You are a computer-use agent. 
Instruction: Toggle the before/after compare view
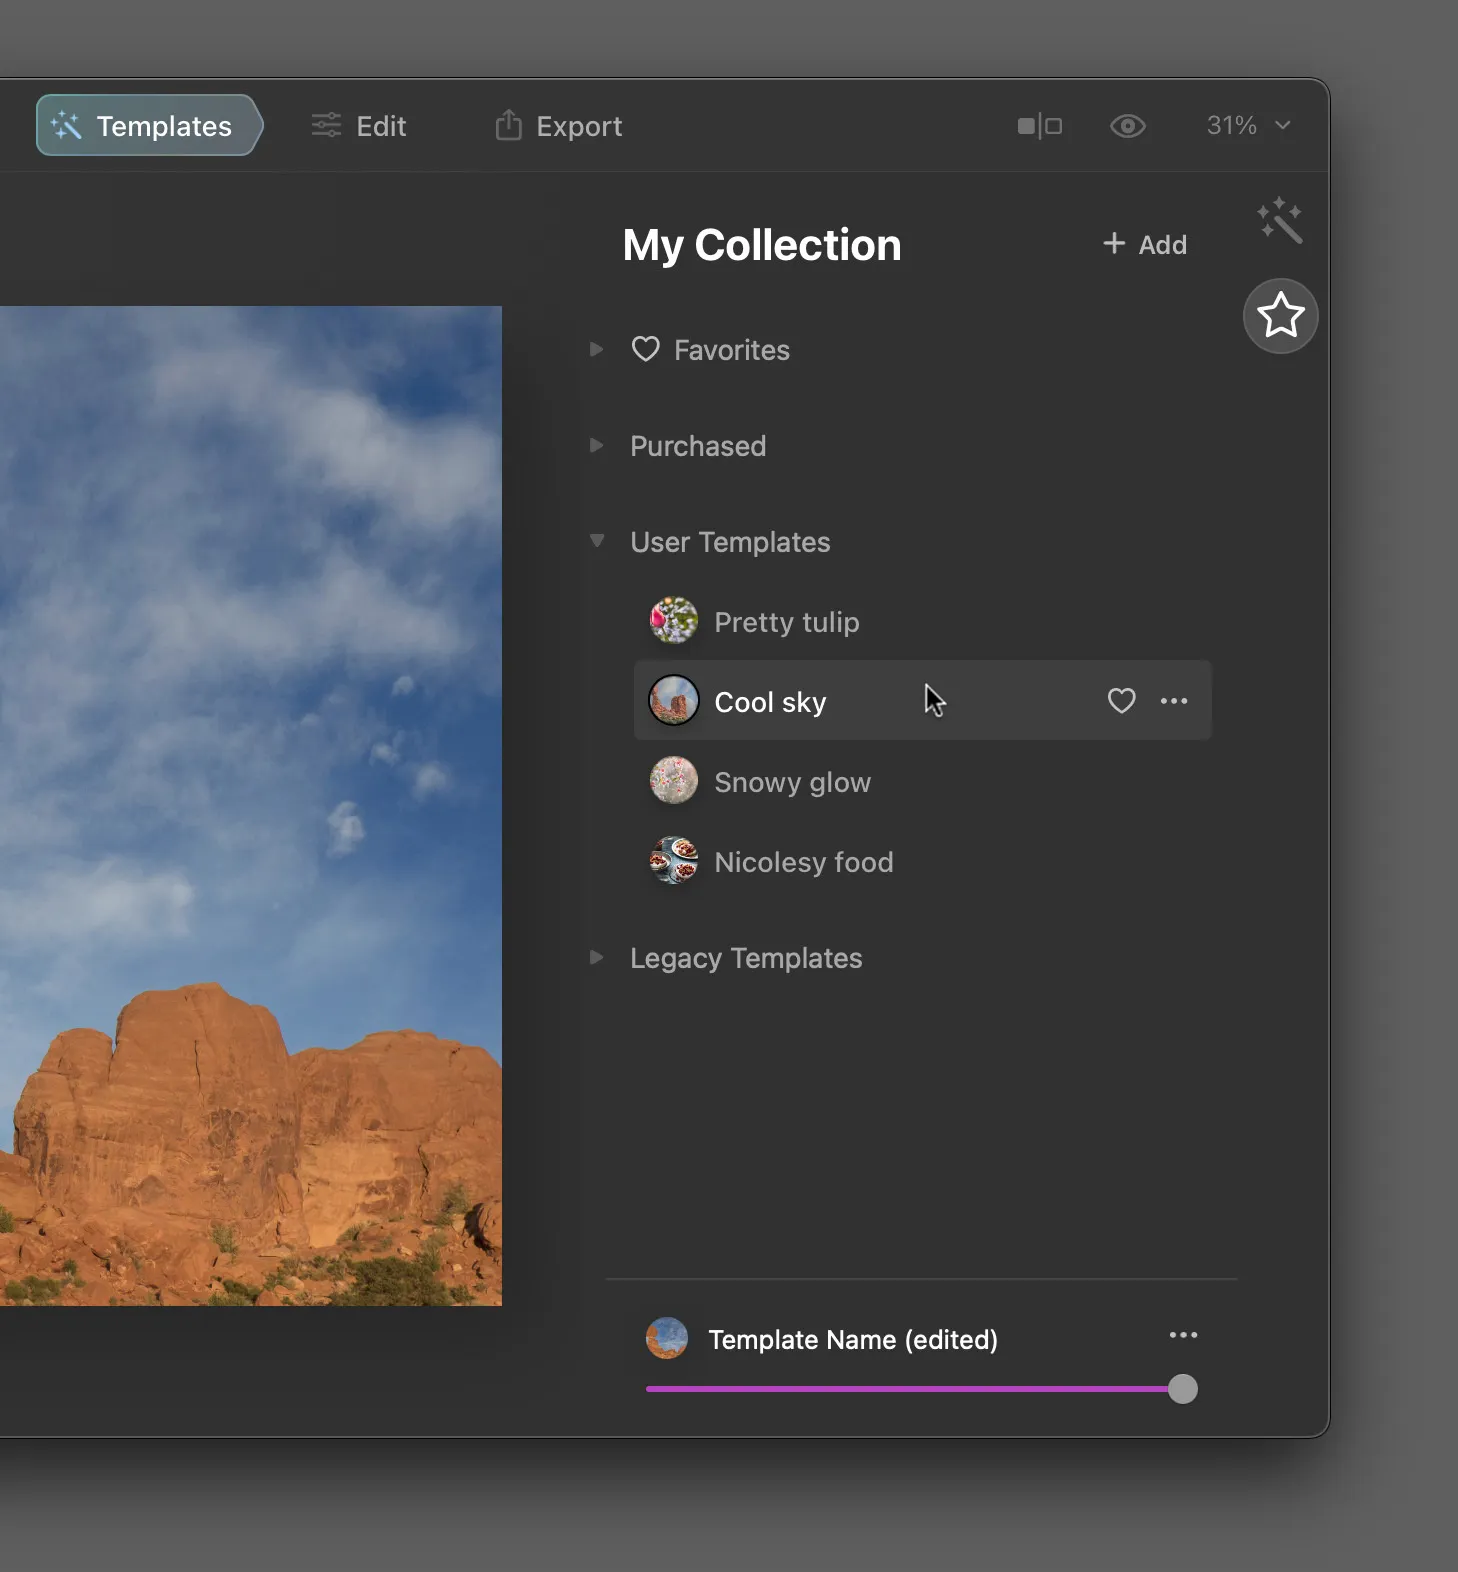pyautogui.click(x=1040, y=126)
